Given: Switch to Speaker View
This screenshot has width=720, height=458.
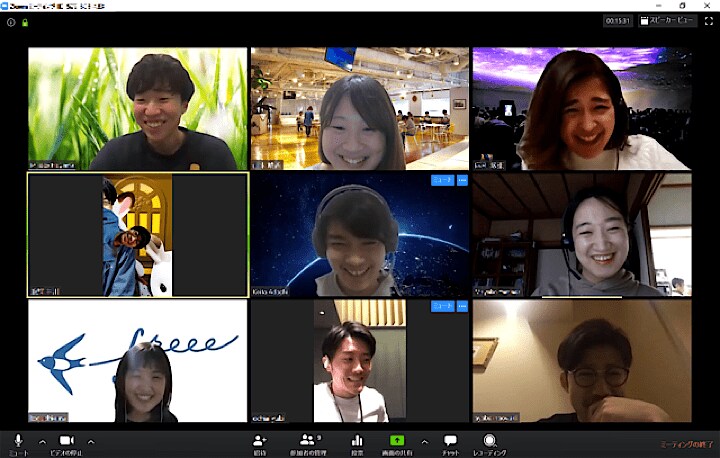Looking at the screenshot, I should (x=672, y=20).
